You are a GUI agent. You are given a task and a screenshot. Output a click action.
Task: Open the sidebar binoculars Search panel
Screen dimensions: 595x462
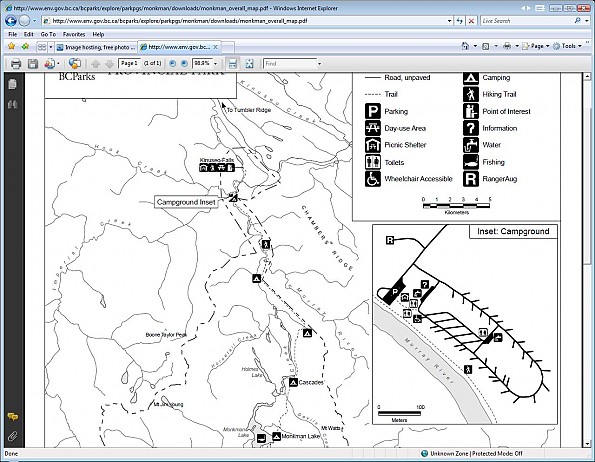point(12,104)
